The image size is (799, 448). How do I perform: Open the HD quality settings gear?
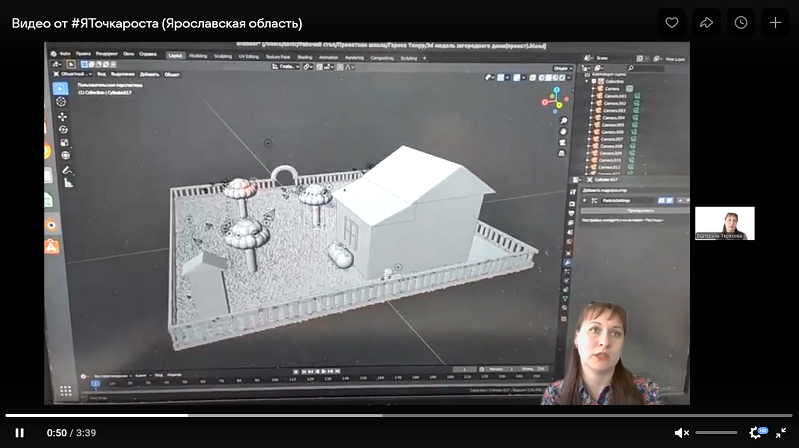pos(758,433)
